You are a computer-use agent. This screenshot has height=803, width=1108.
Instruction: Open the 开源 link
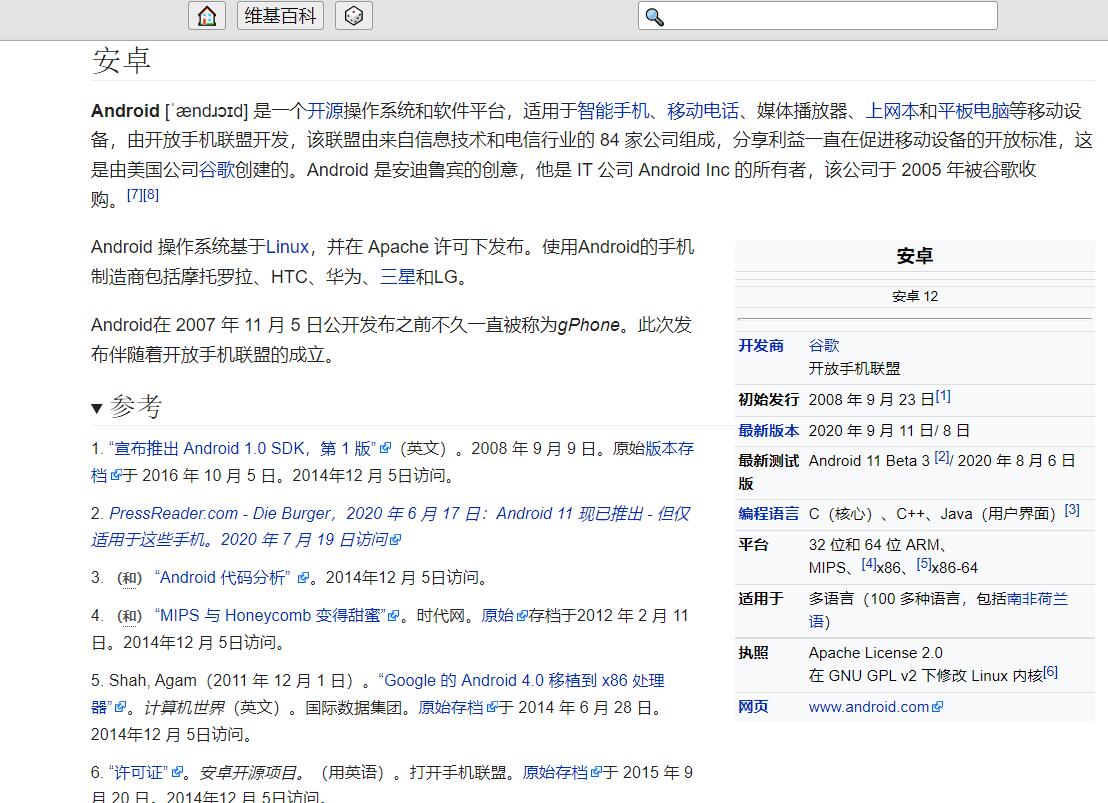[325, 111]
